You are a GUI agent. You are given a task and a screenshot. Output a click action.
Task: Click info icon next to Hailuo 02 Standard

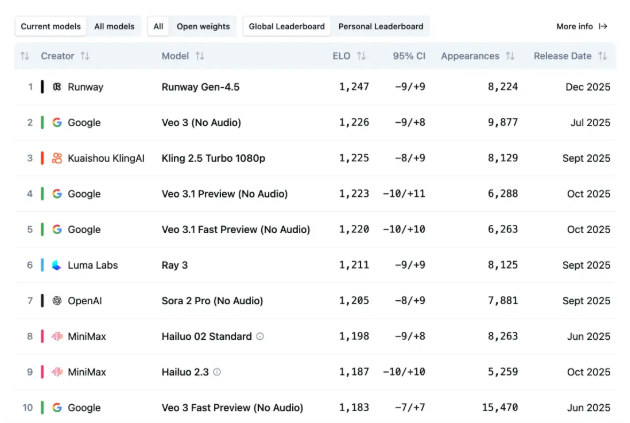click(260, 337)
